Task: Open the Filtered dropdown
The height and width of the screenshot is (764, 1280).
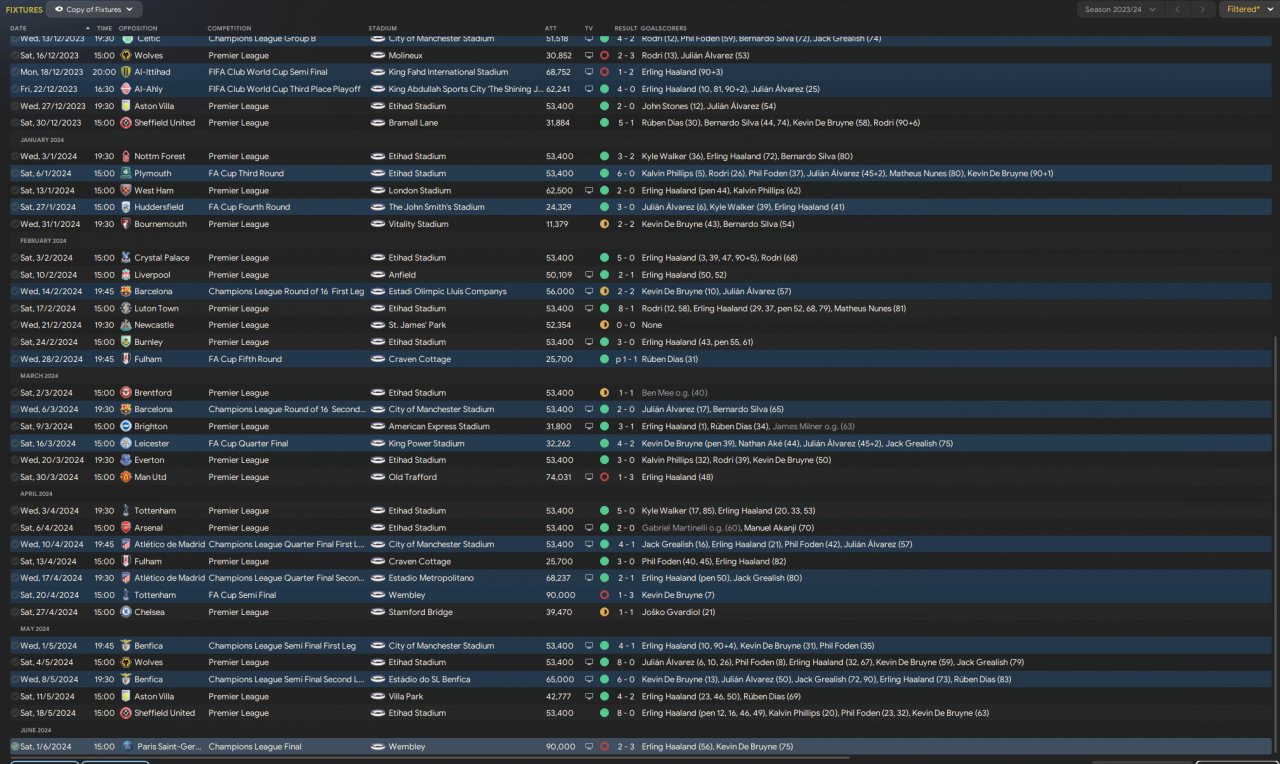Action: pos(1248,9)
